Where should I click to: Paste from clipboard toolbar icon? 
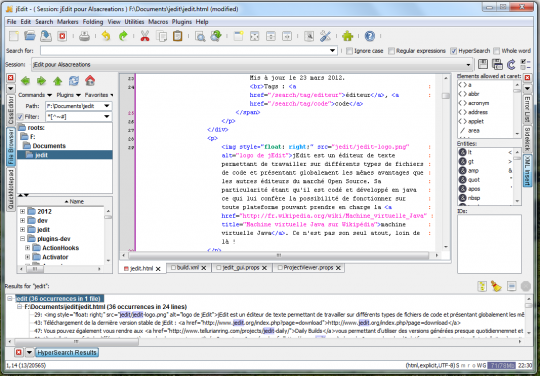tap(177, 36)
